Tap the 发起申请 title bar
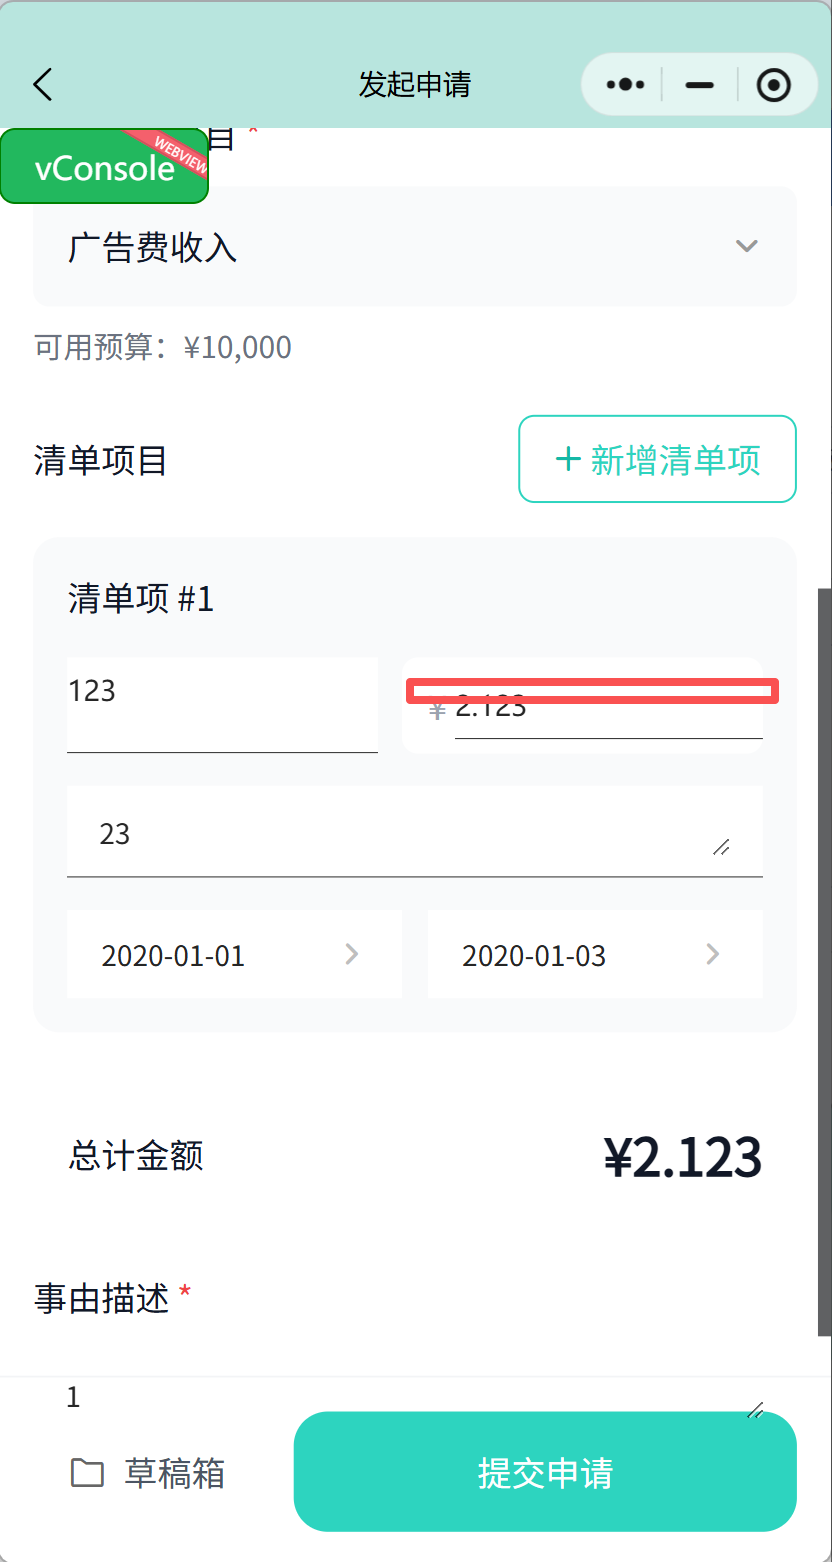 pyautogui.click(x=415, y=85)
